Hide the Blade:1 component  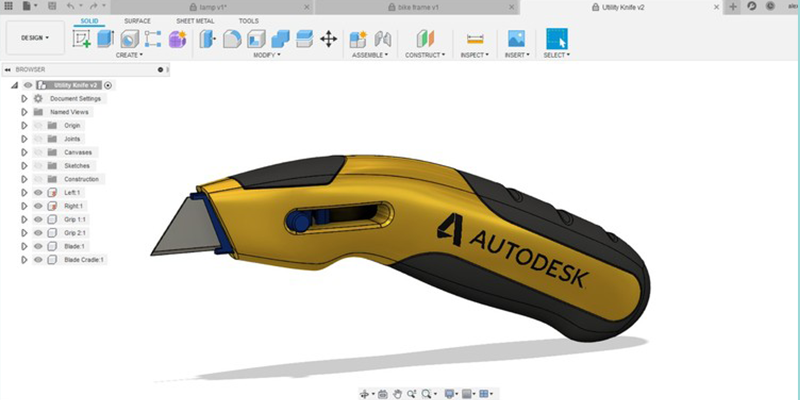pyautogui.click(x=38, y=246)
